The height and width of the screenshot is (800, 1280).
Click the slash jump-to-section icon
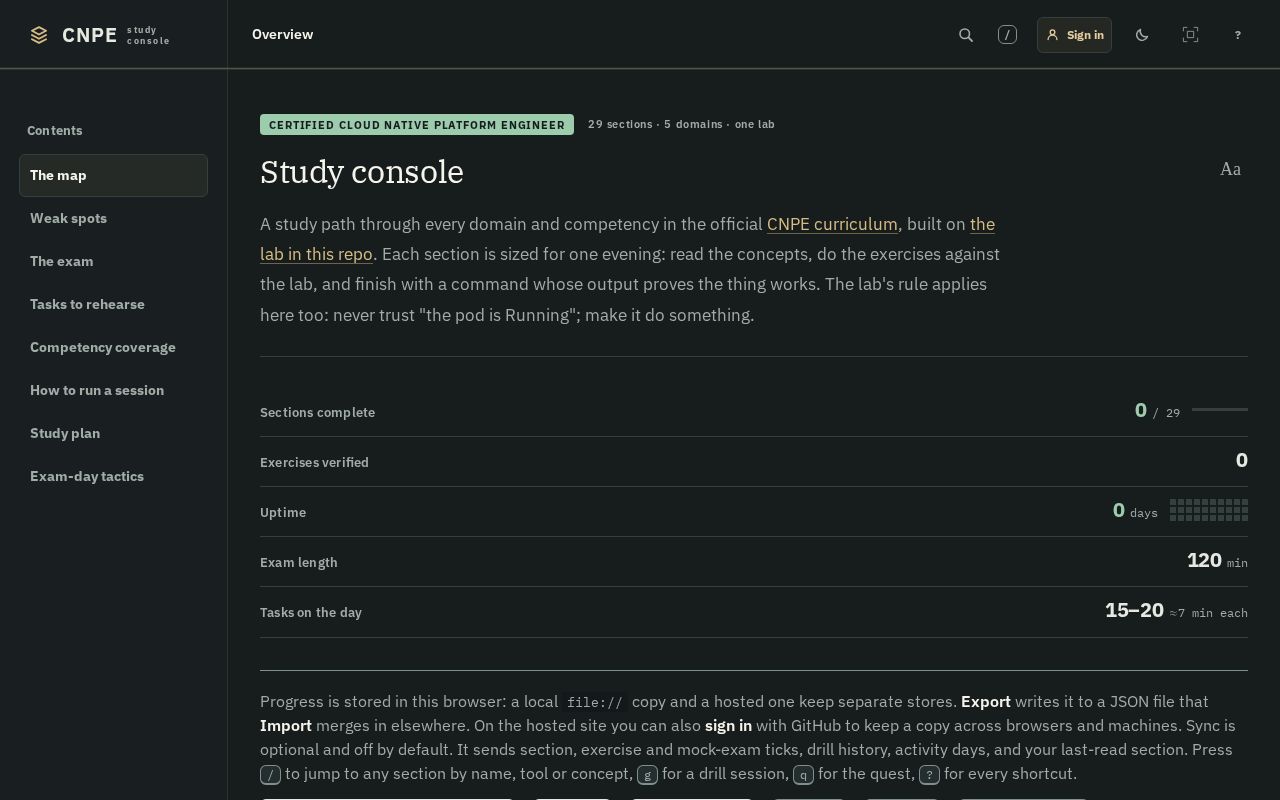[1007, 35]
